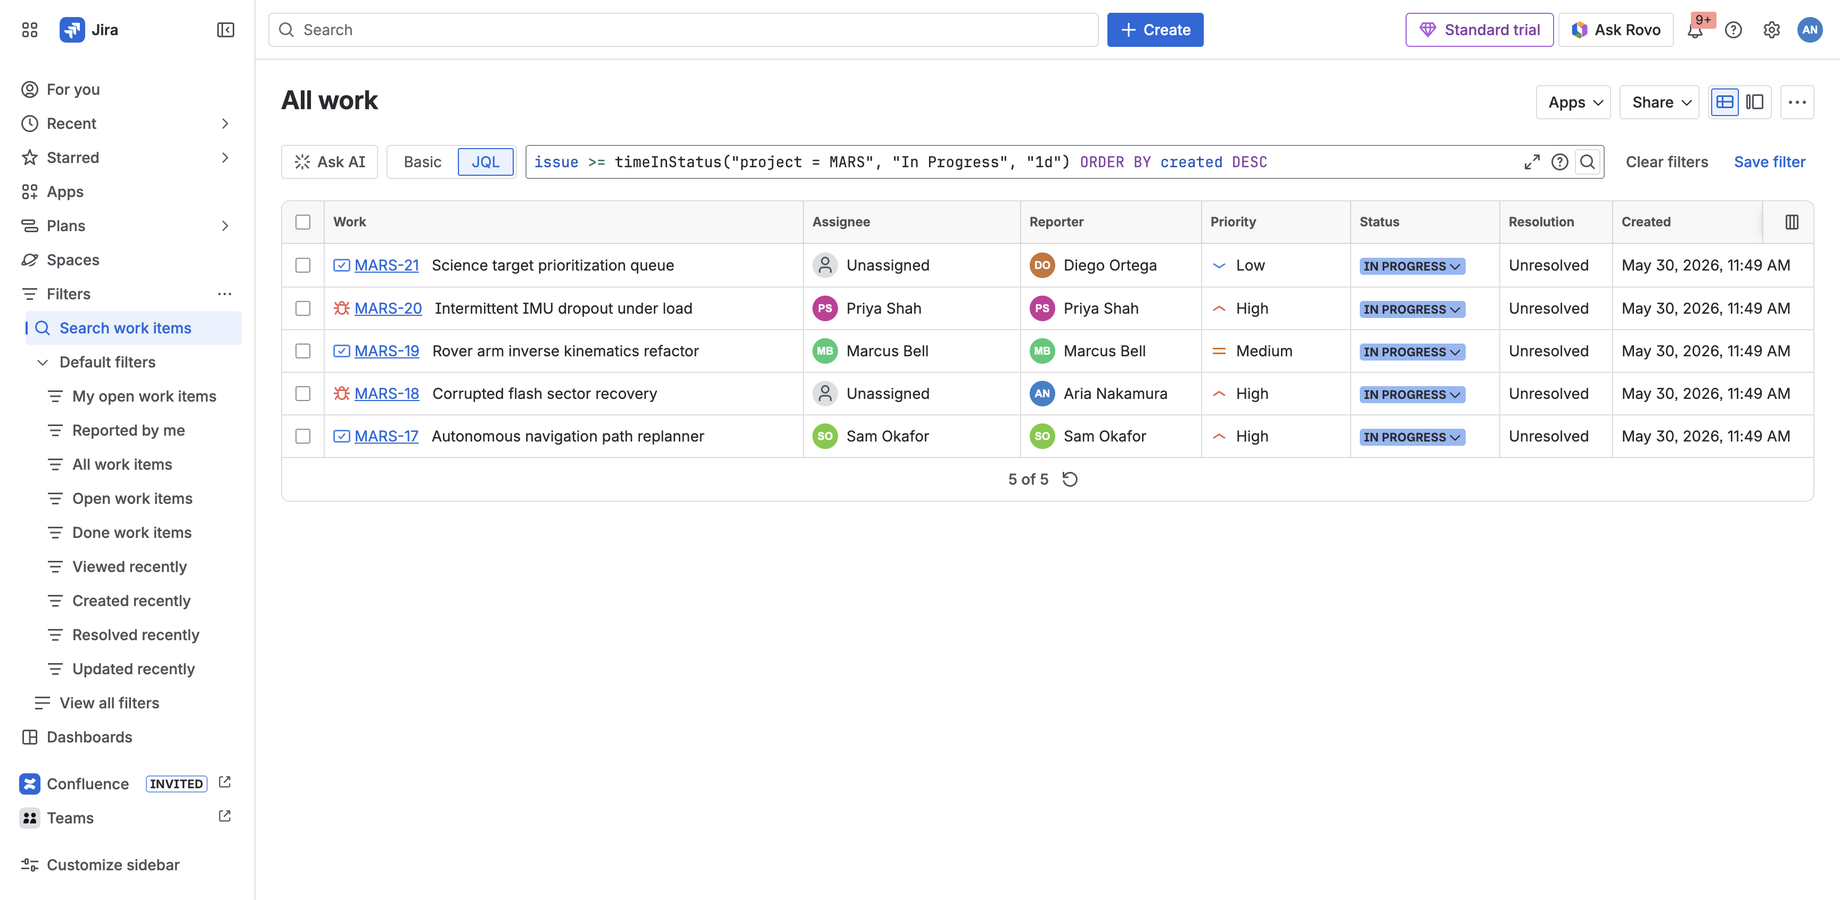This screenshot has height=900, width=1840.
Task: Expand the Recent menu chevron
Action: pos(225,124)
